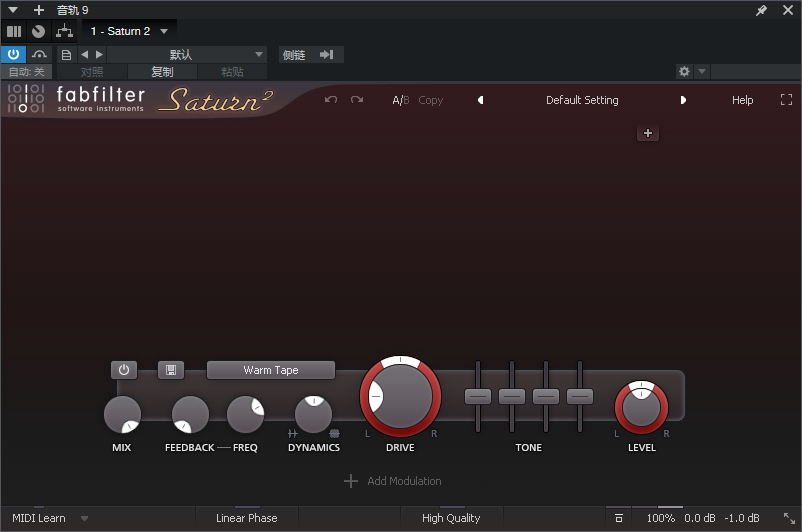
Task: Click the FEEDBACK knob
Action: click(x=190, y=414)
